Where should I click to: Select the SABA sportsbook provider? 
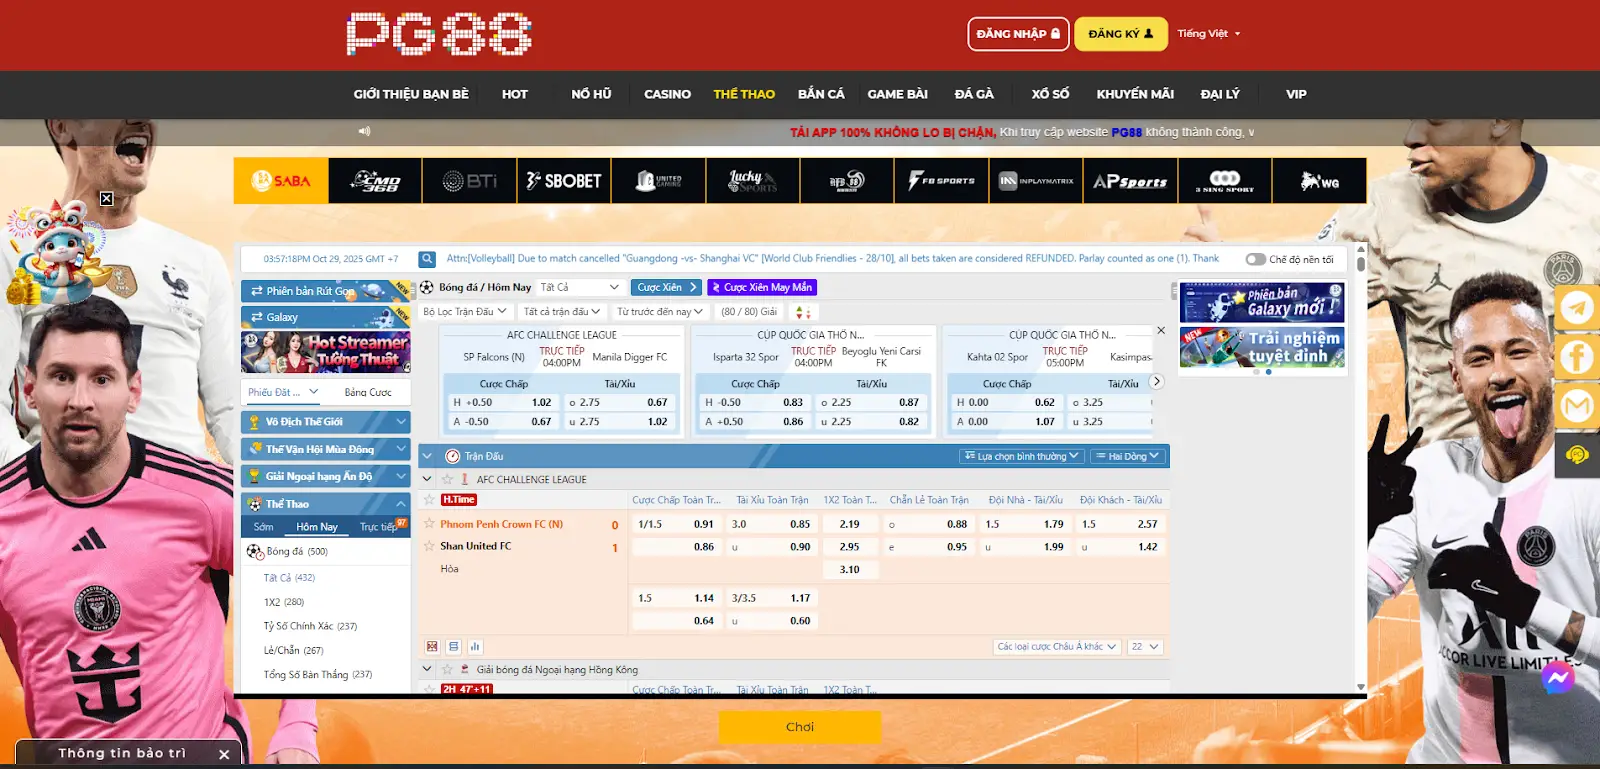[x=281, y=181]
